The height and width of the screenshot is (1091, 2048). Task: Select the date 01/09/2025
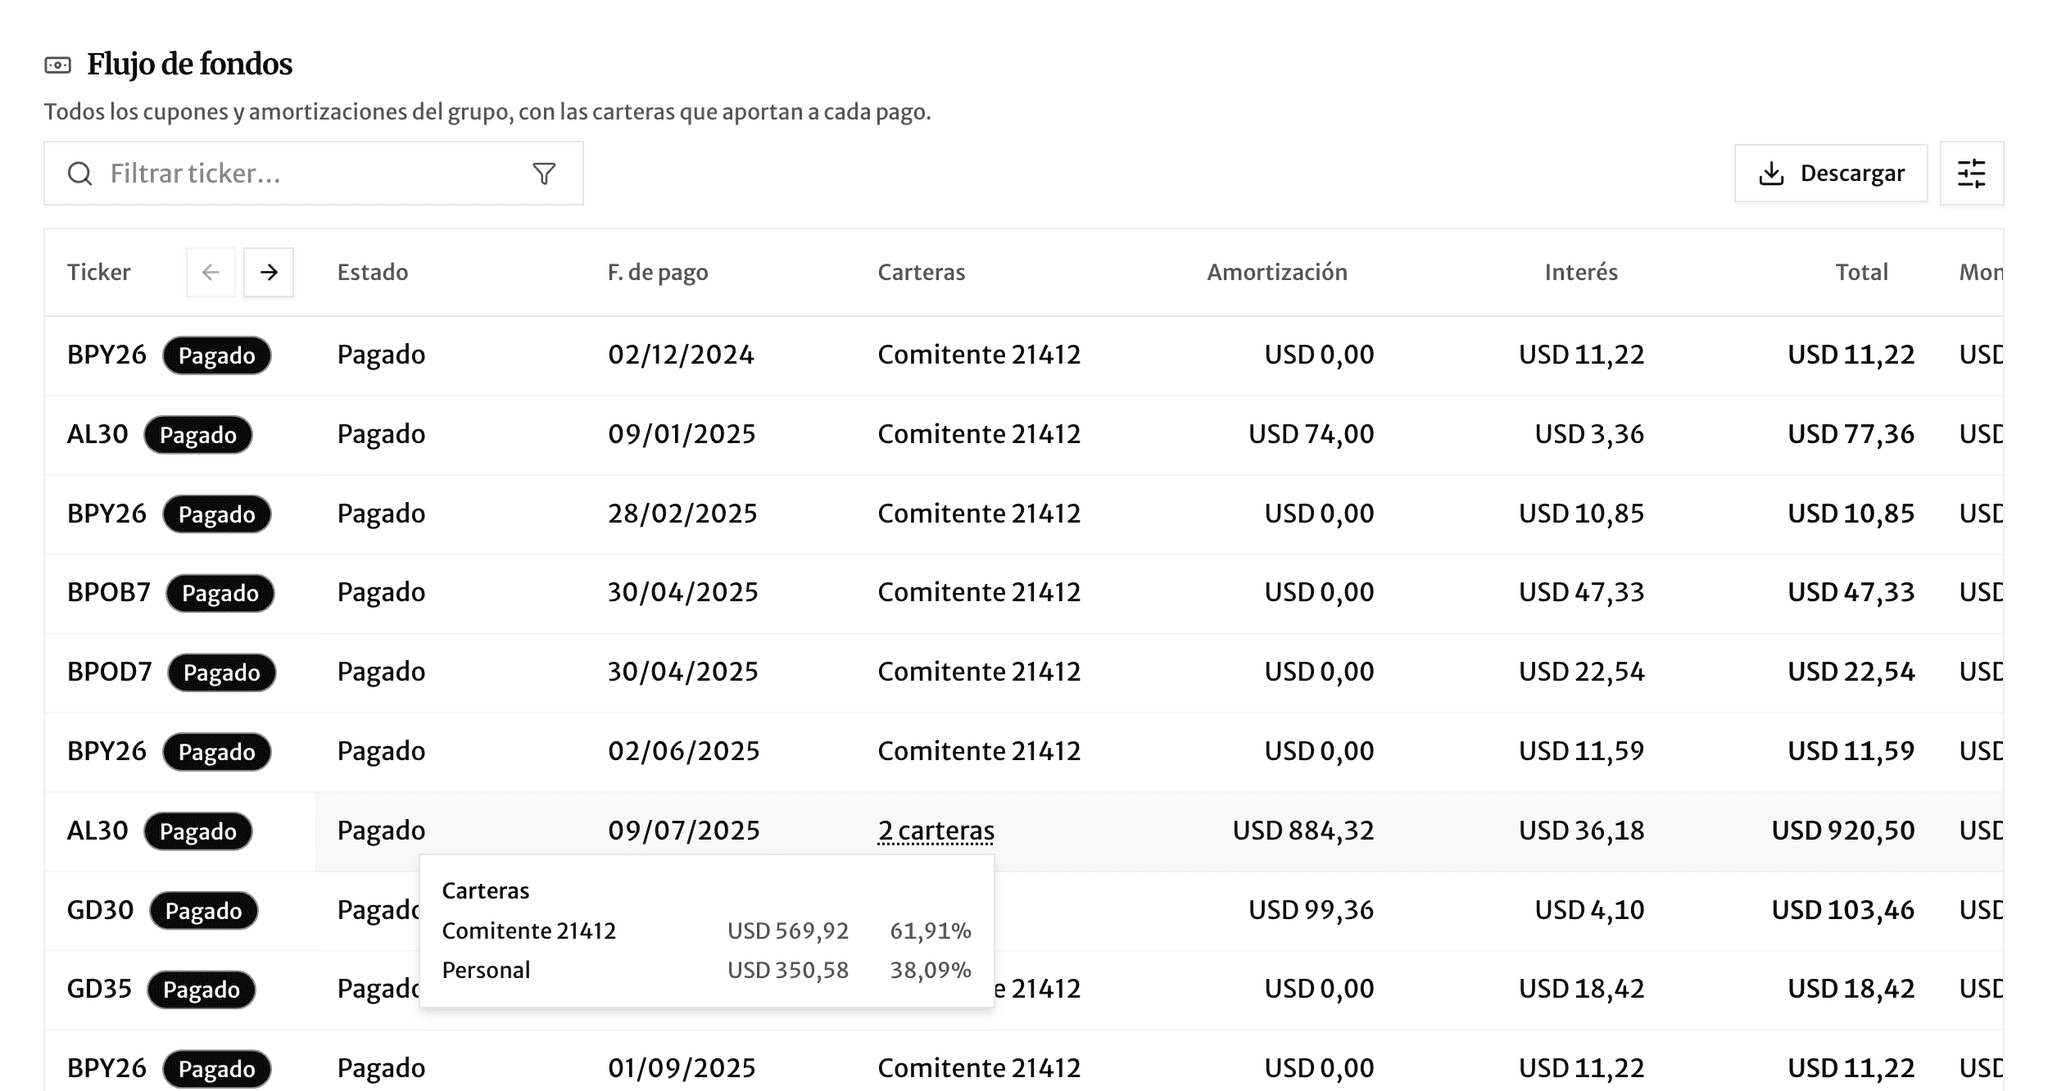click(x=682, y=1068)
